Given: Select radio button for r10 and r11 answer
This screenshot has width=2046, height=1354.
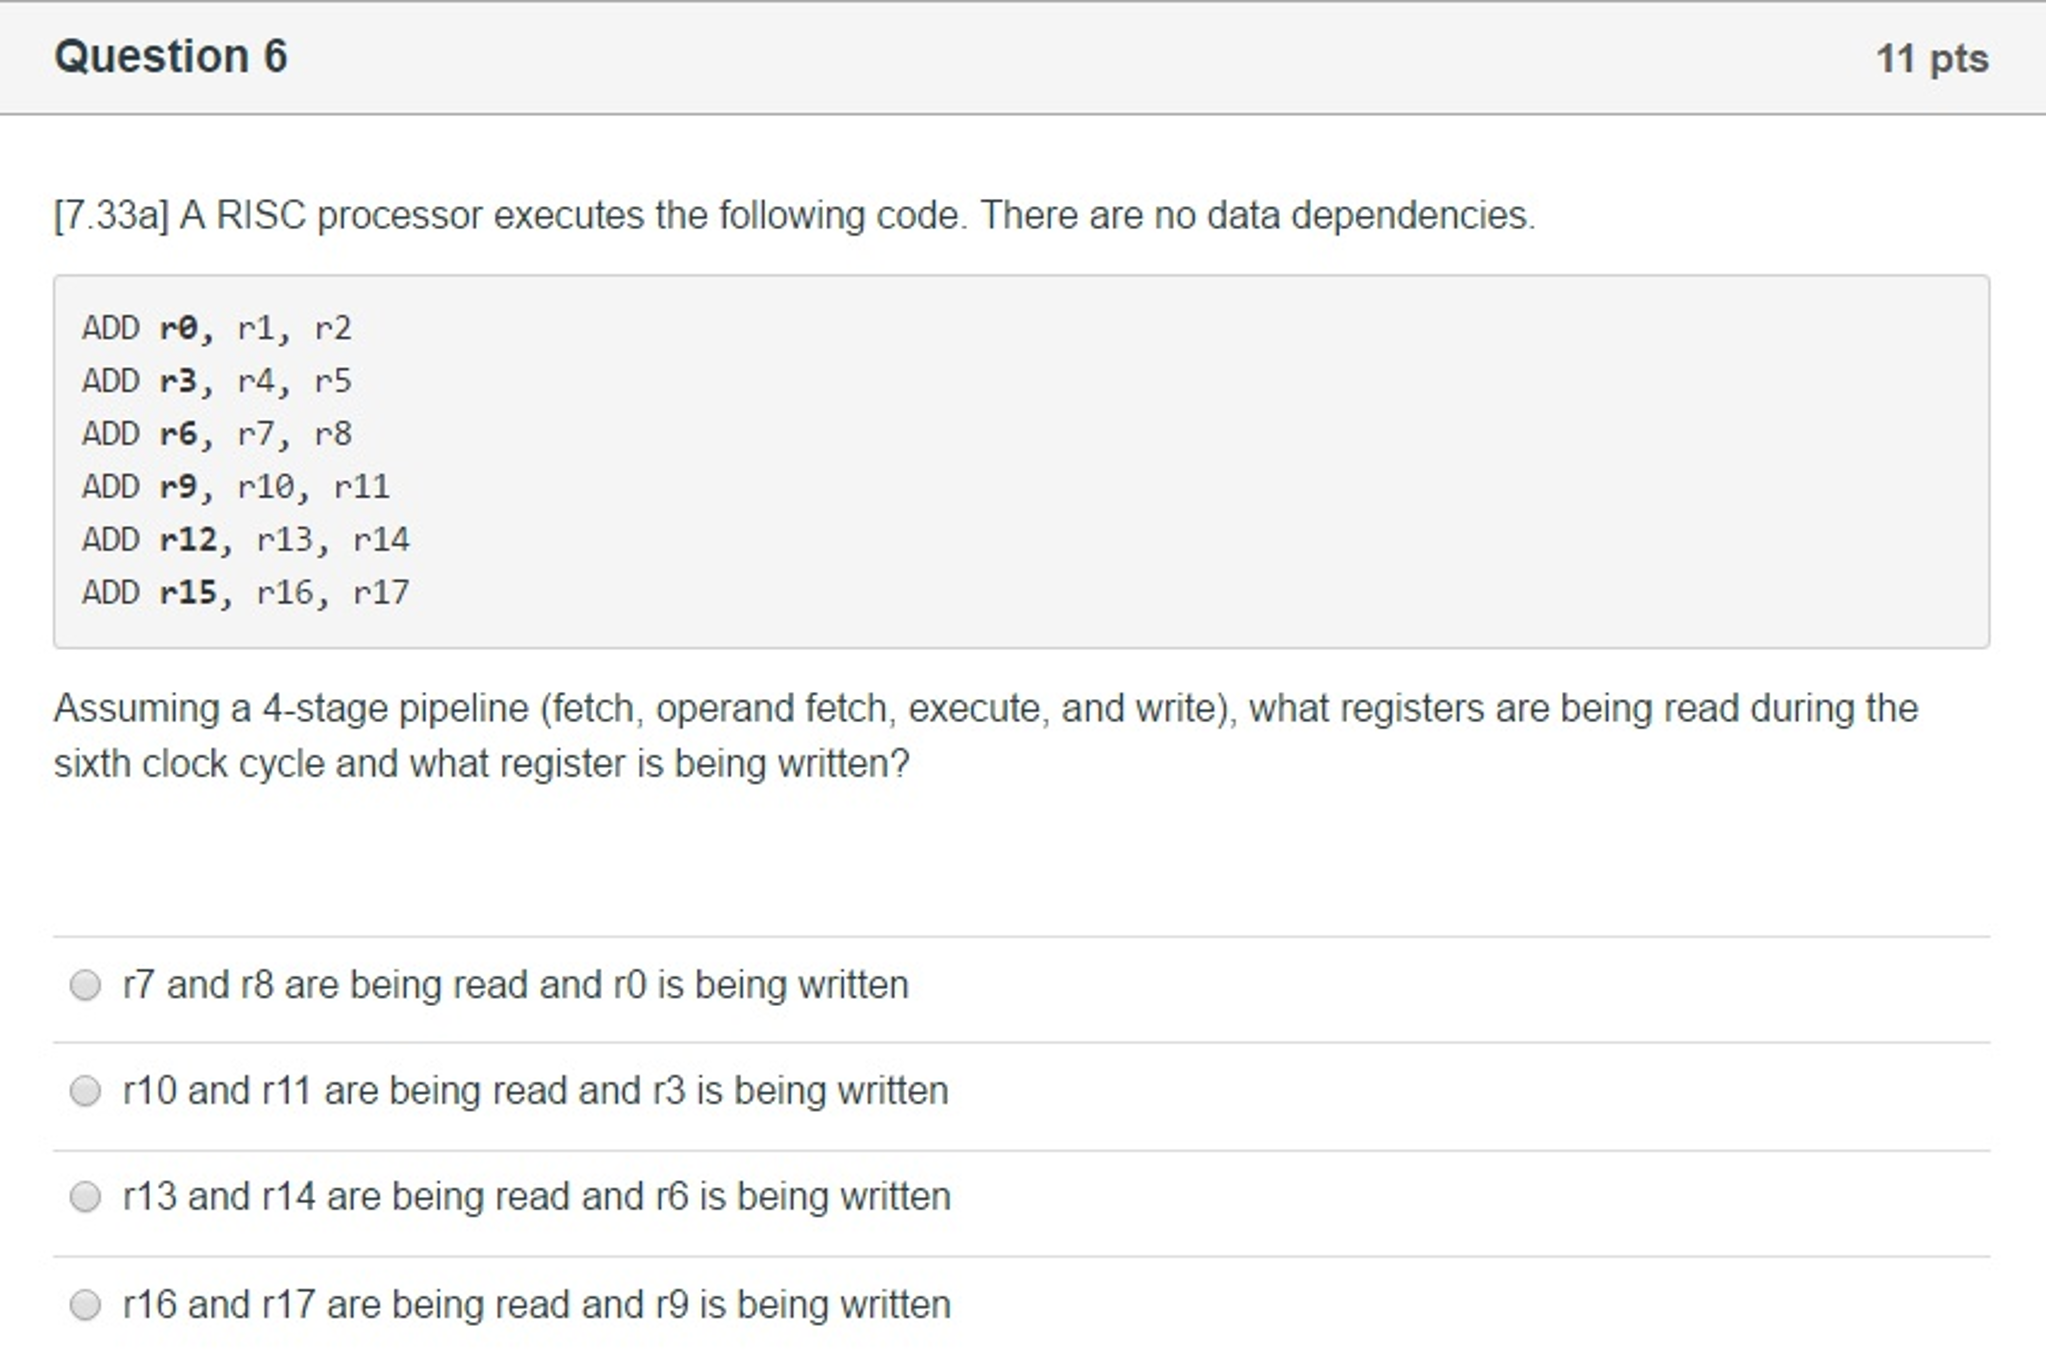Looking at the screenshot, I should [85, 1090].
